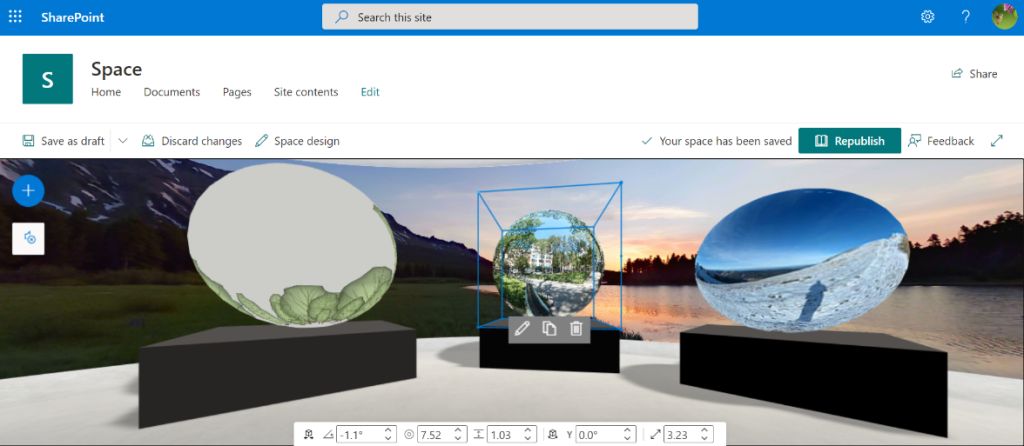
Task: Increase the scale value 3.23
Action: tap(704, 430)
